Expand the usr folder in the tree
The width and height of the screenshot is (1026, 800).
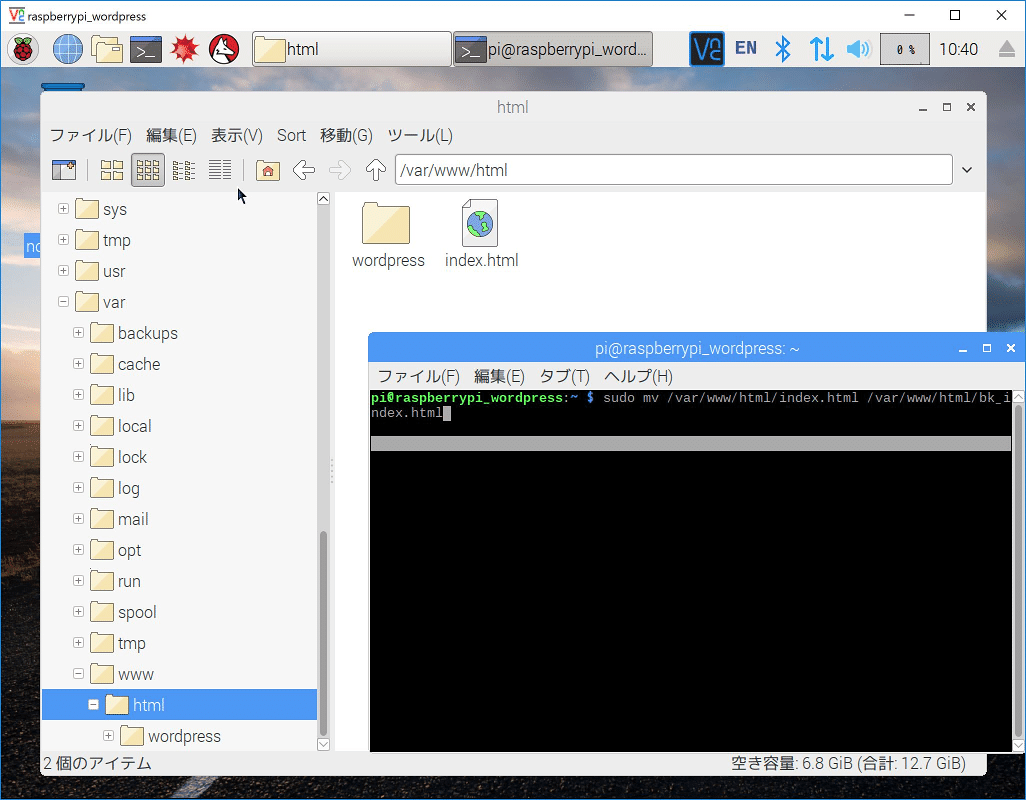[x=63, y=271]
